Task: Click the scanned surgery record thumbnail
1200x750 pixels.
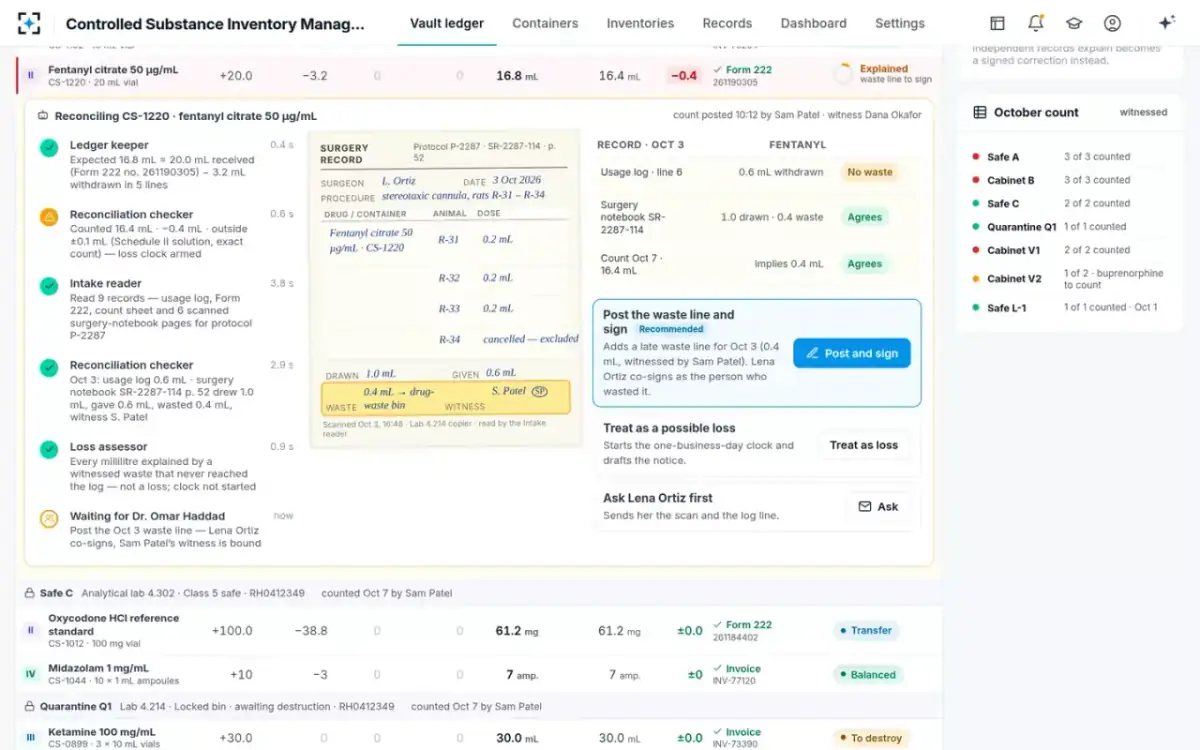Action: click(445, 288)
